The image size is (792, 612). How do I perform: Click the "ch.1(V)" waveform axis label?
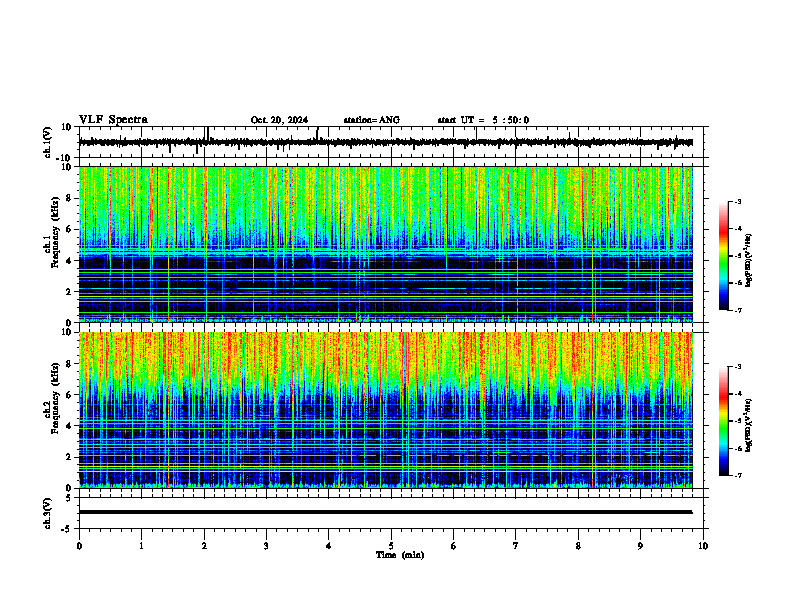pos(47,142)
